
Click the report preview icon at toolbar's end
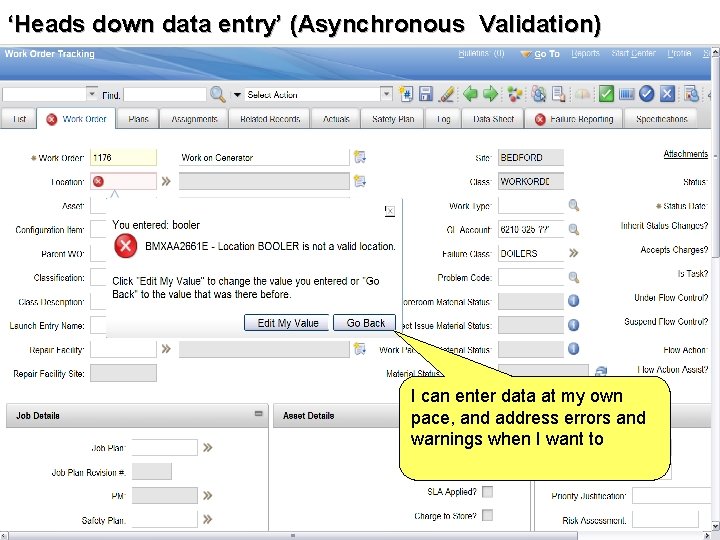[x=691, y=94]
